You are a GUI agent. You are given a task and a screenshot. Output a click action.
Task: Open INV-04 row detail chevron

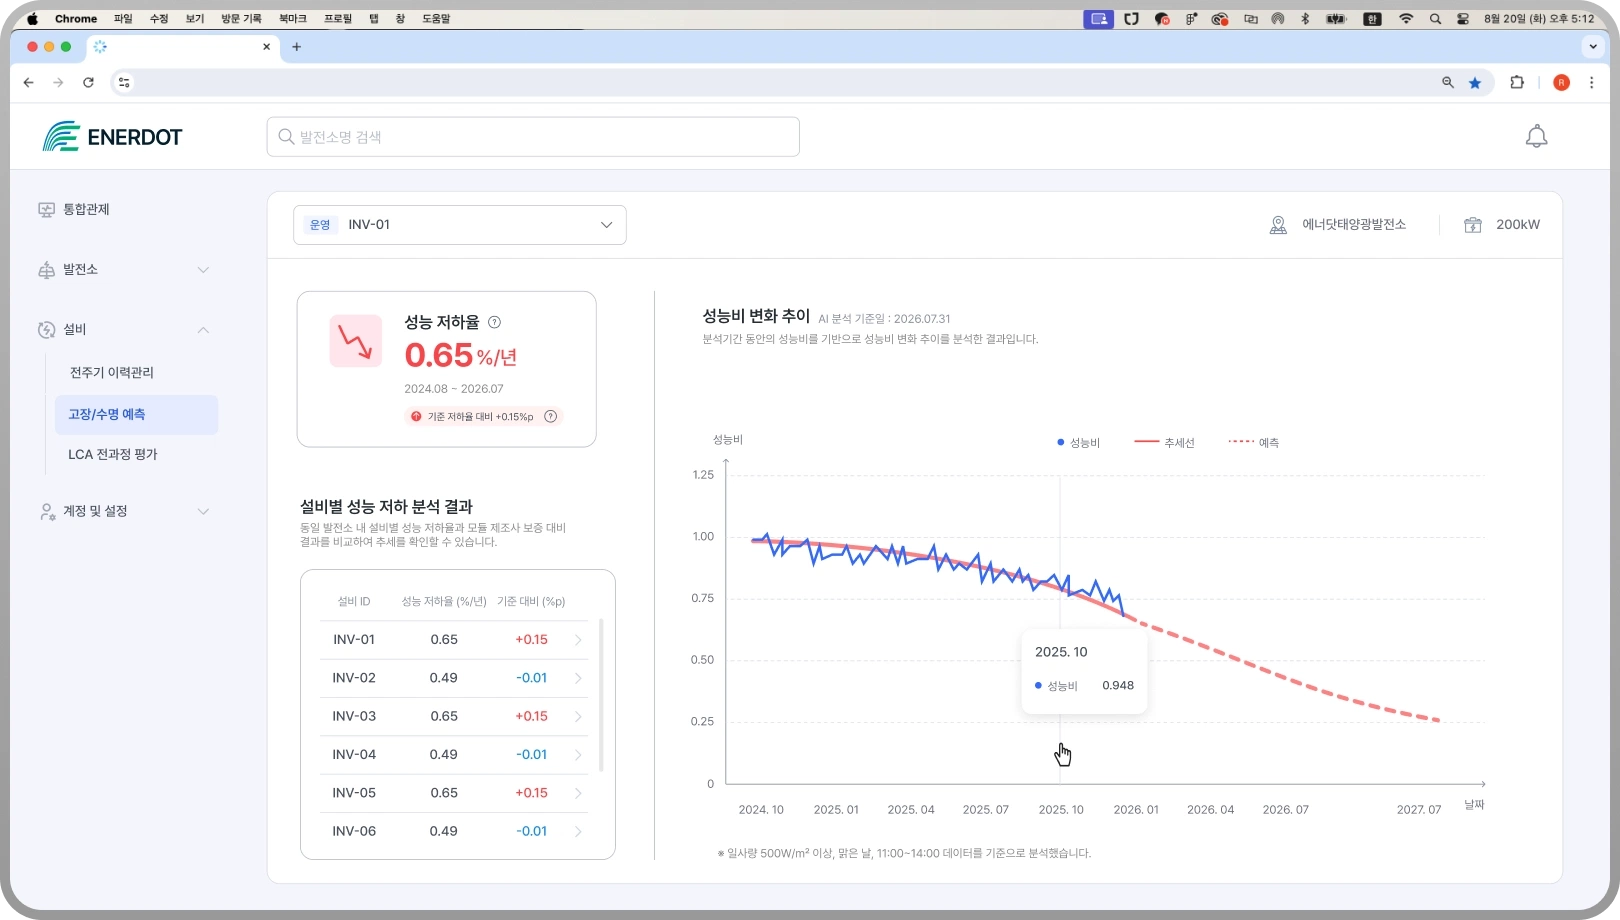[x=578, y=755]
